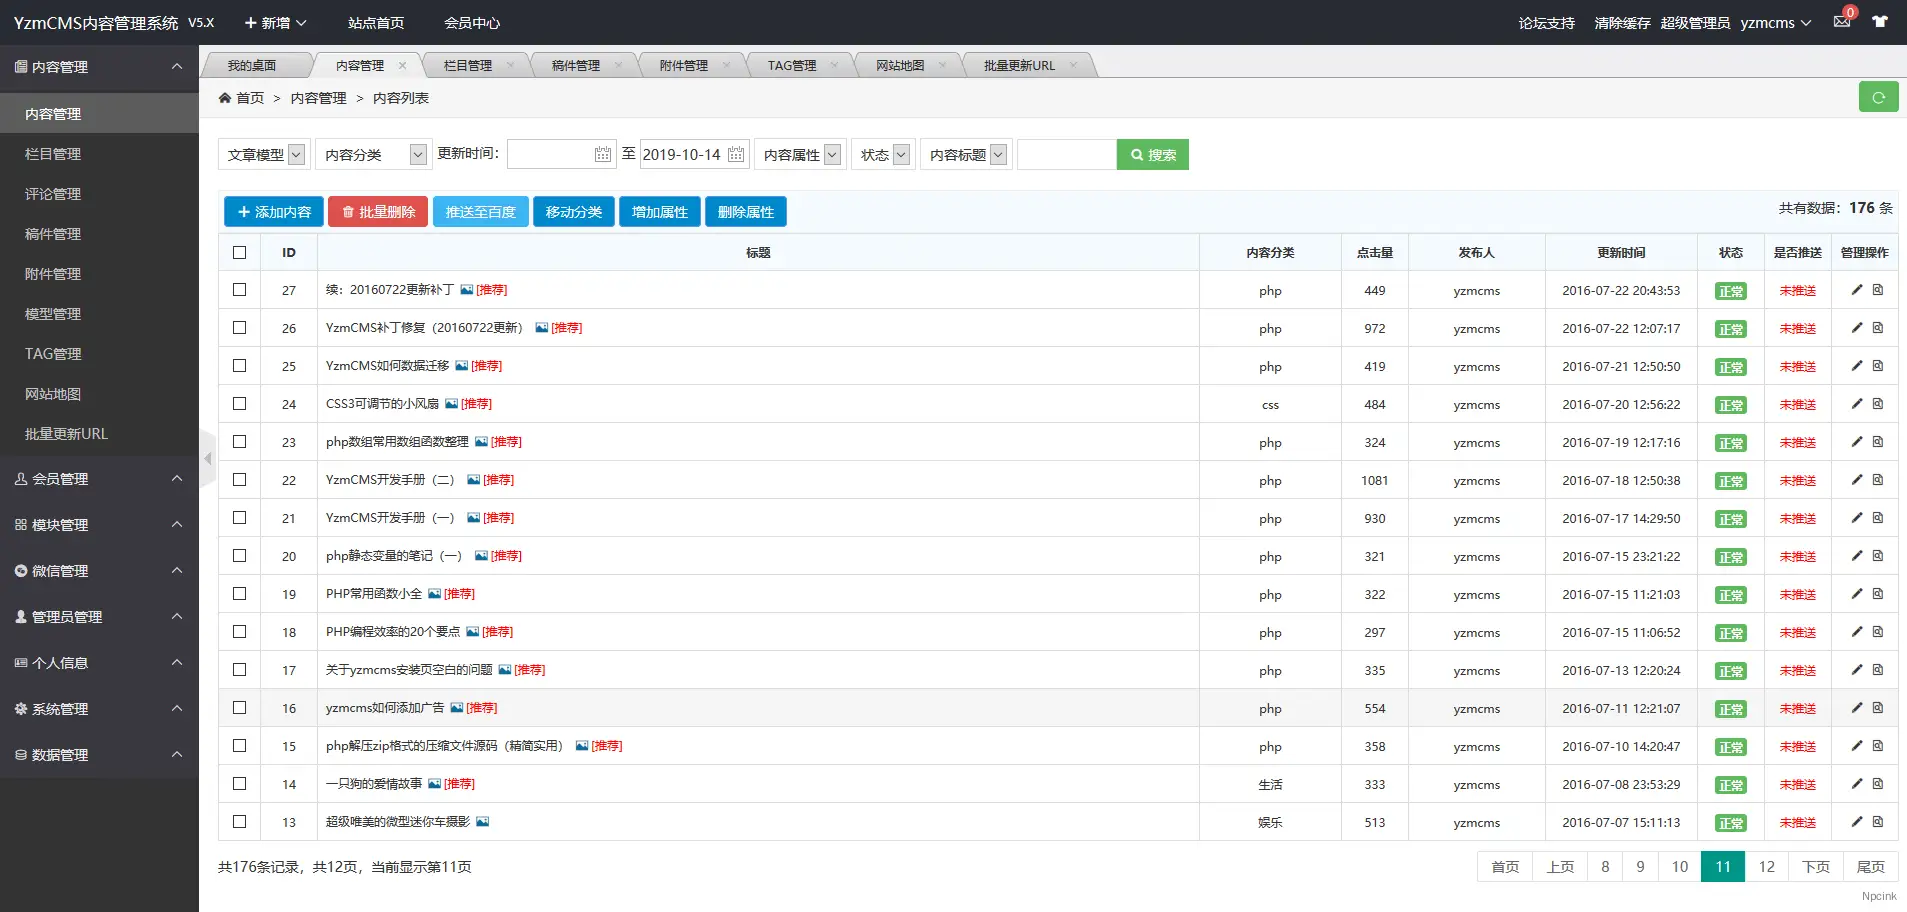Click the preview icon for article 24
The height and width of the screenshot is (912, 1907).
pos(1878,404)
